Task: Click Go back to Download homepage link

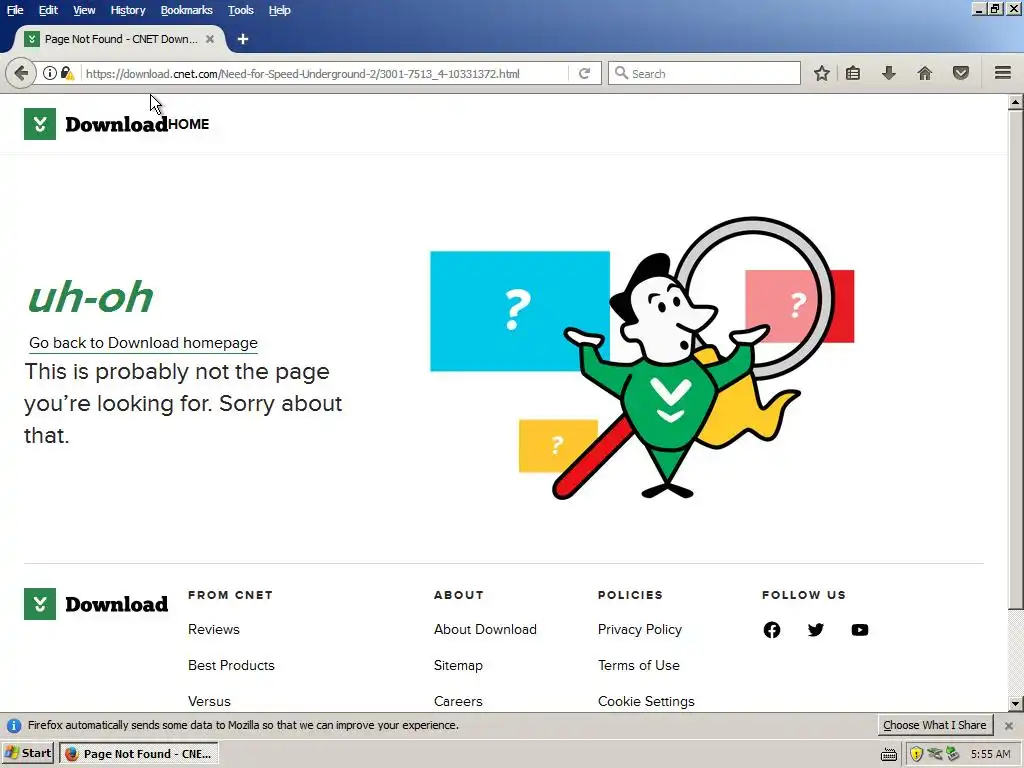Action: point(144,343)
